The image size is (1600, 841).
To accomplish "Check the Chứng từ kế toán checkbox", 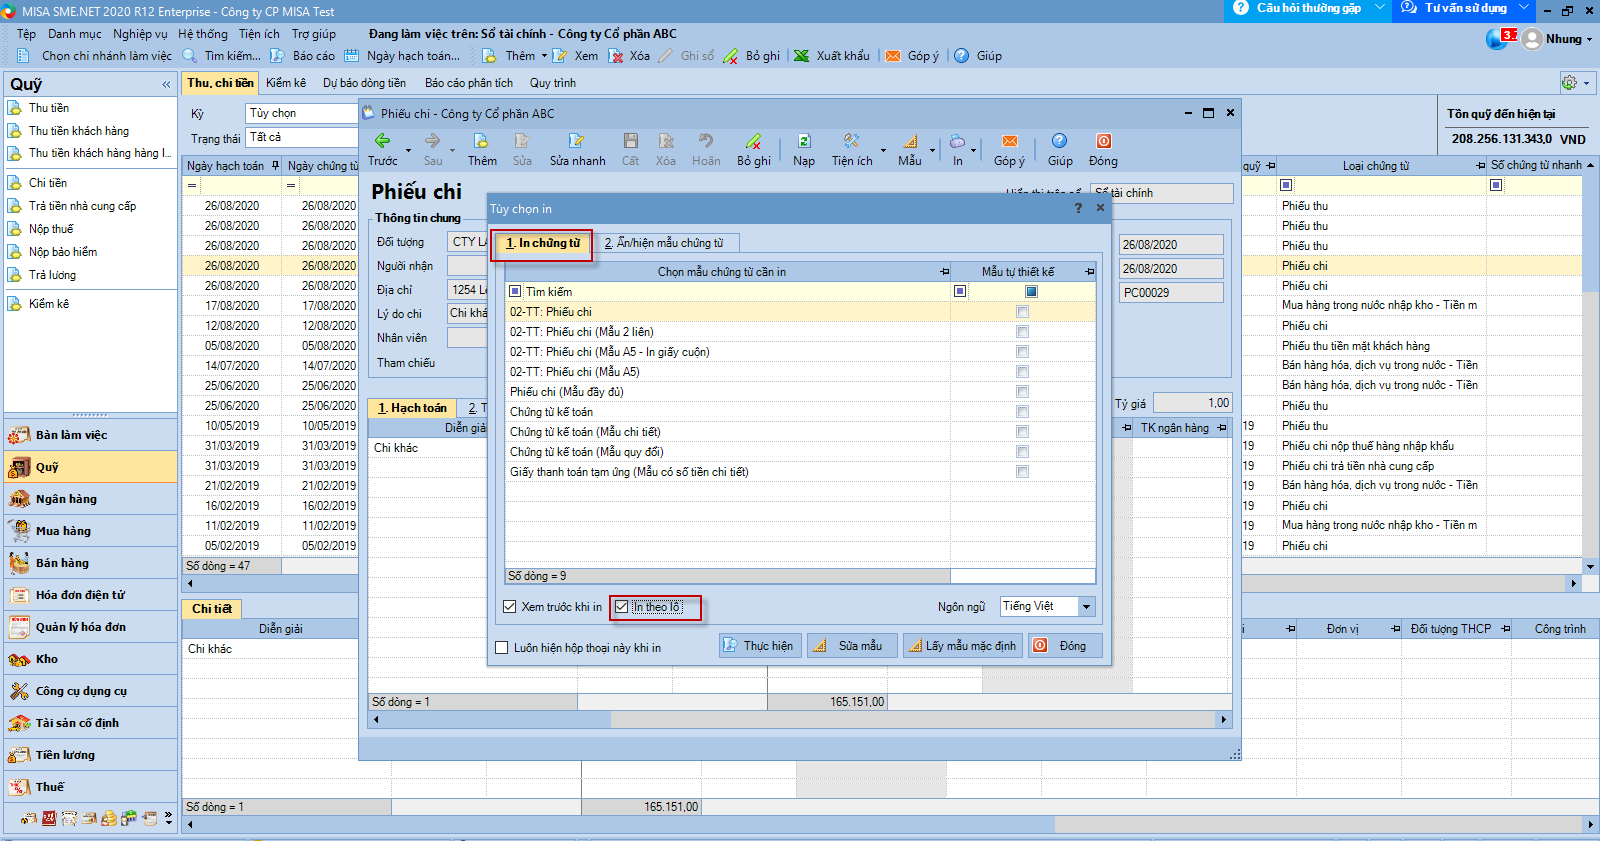I will (x=1022, y=412).
